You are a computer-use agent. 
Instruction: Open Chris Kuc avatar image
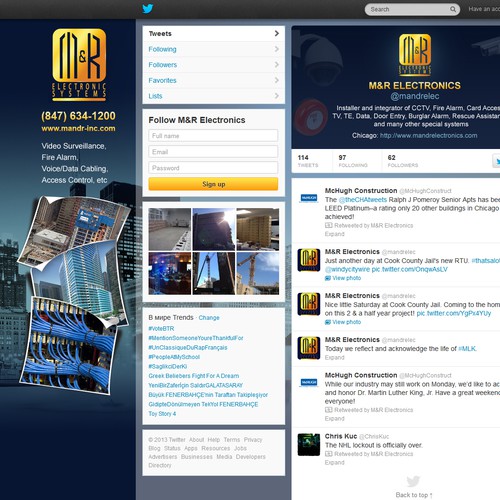pos(309,444)
